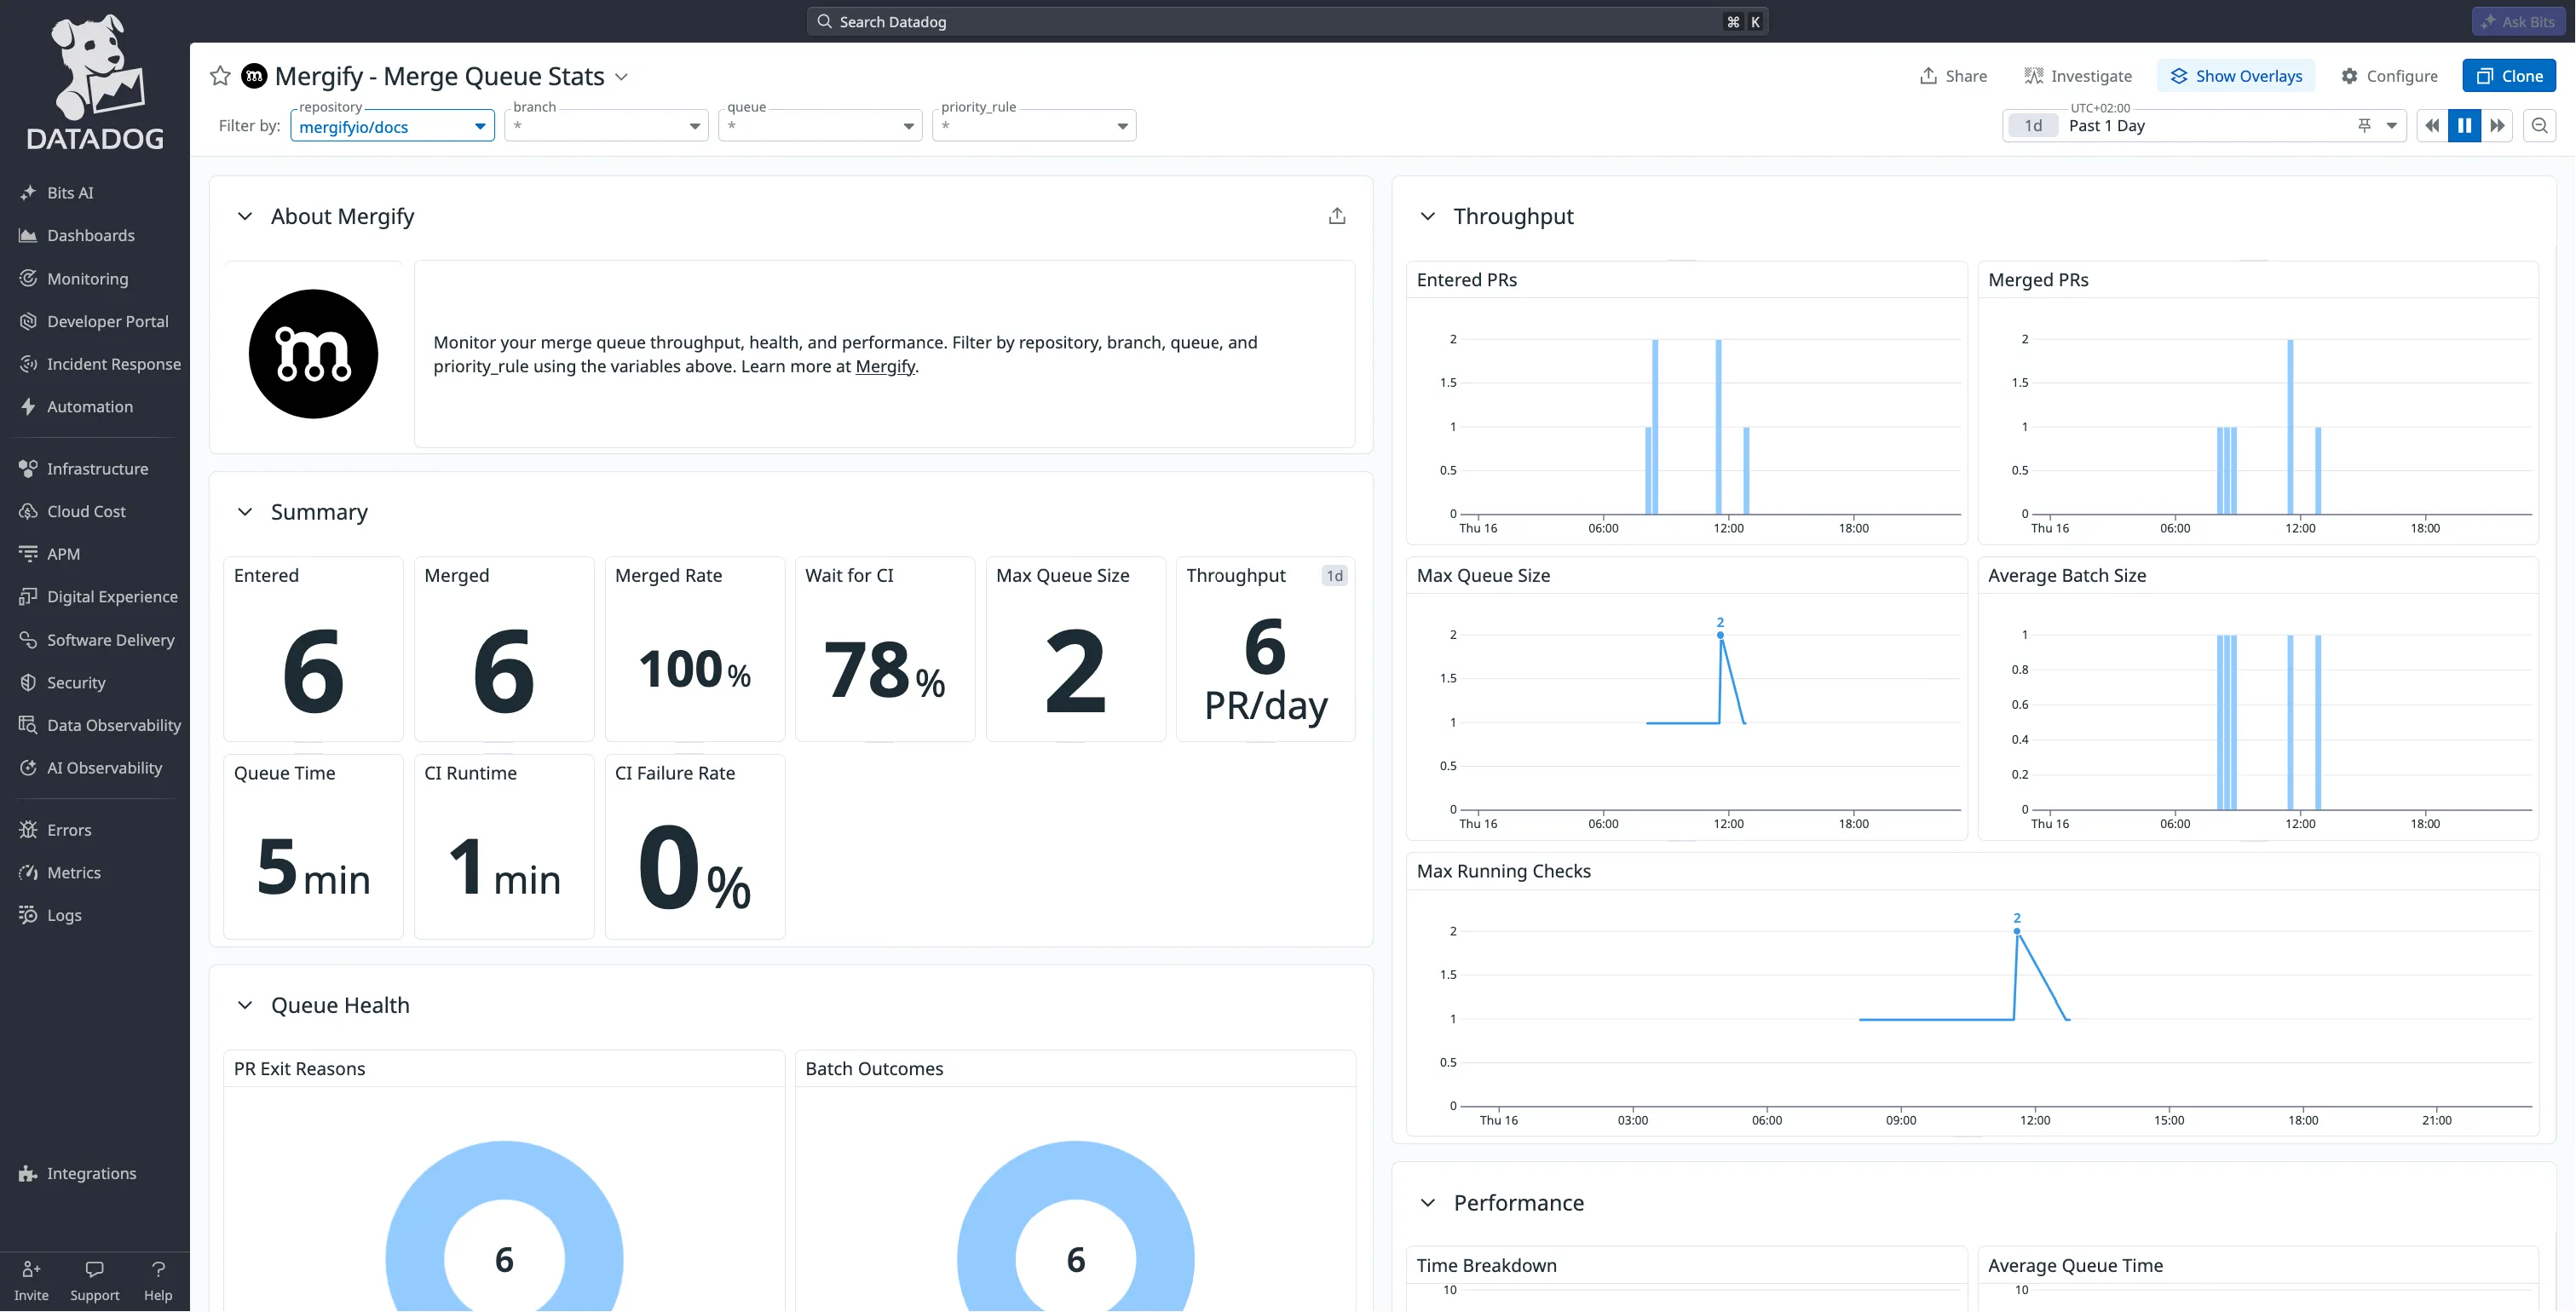The width and height of the screenshot is (2576, 1312).
Task: Collapse the About Mergify section
Action: pyautogui.click(x=245, y=216)
